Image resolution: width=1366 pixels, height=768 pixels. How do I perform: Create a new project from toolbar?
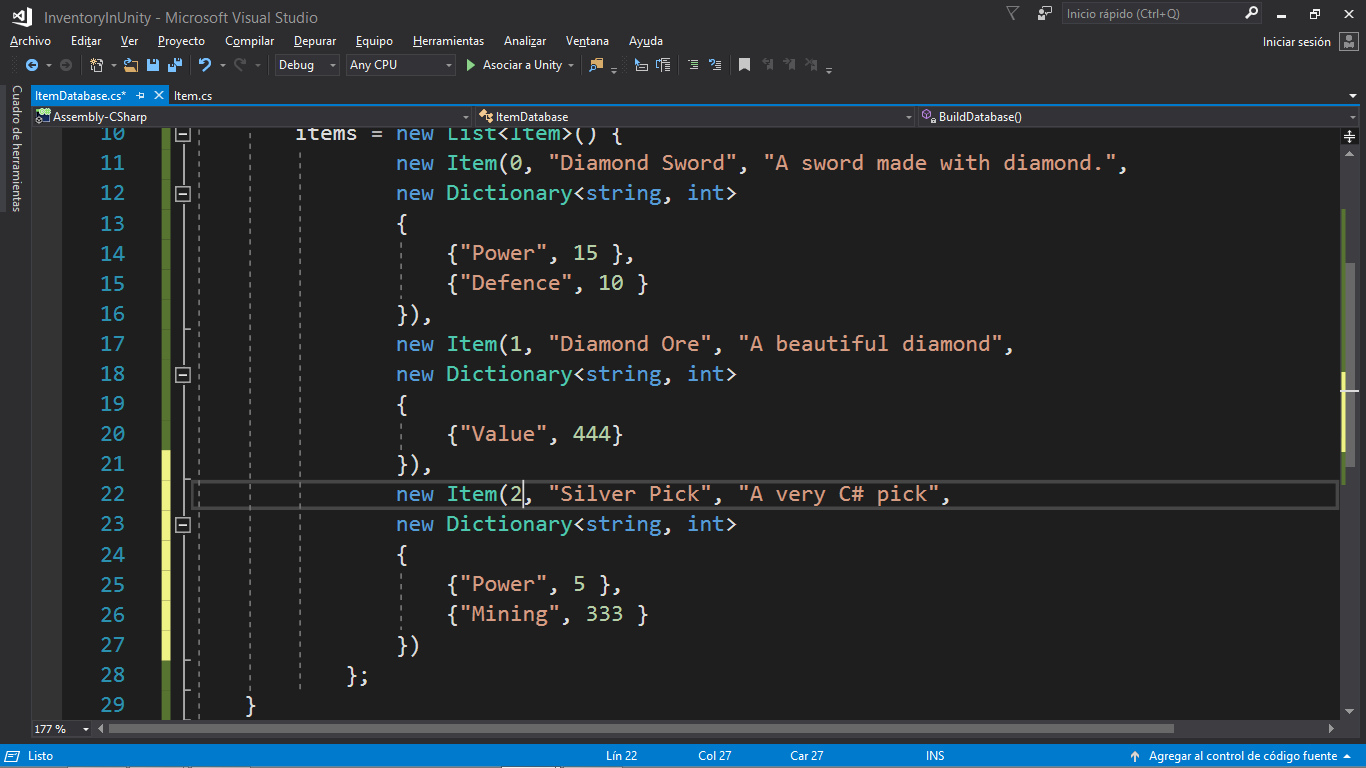coord(96,65)
